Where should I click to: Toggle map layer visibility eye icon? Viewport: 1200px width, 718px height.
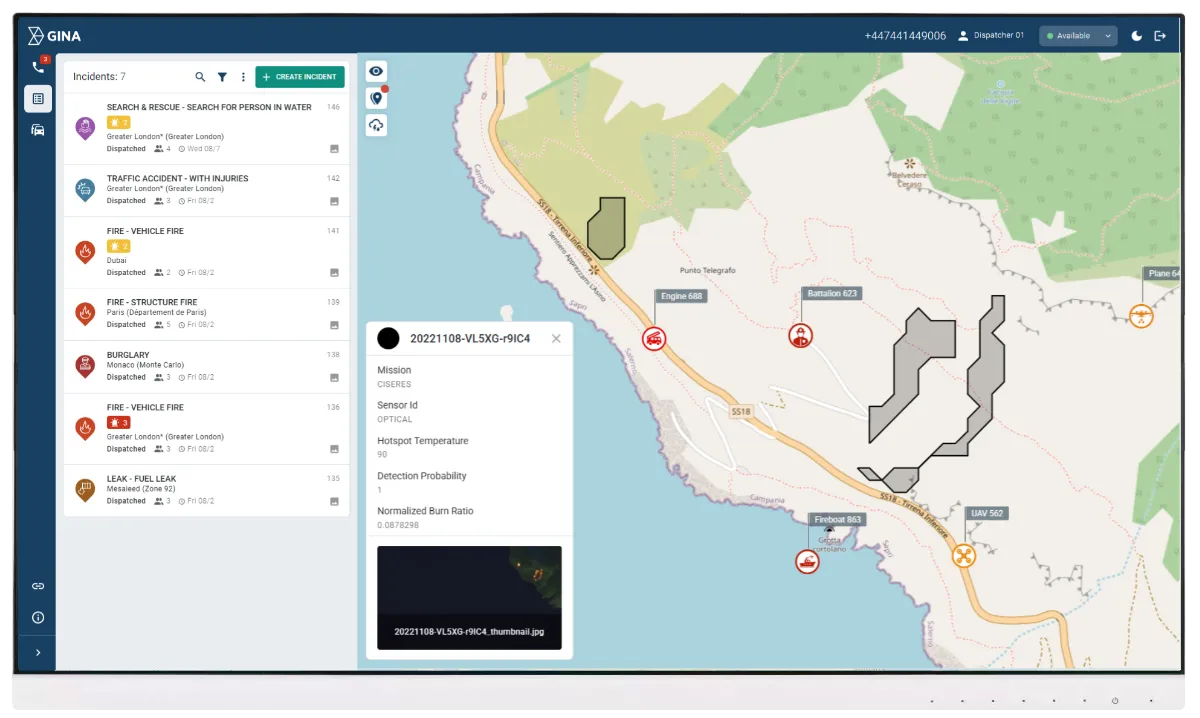click(376, 71)
